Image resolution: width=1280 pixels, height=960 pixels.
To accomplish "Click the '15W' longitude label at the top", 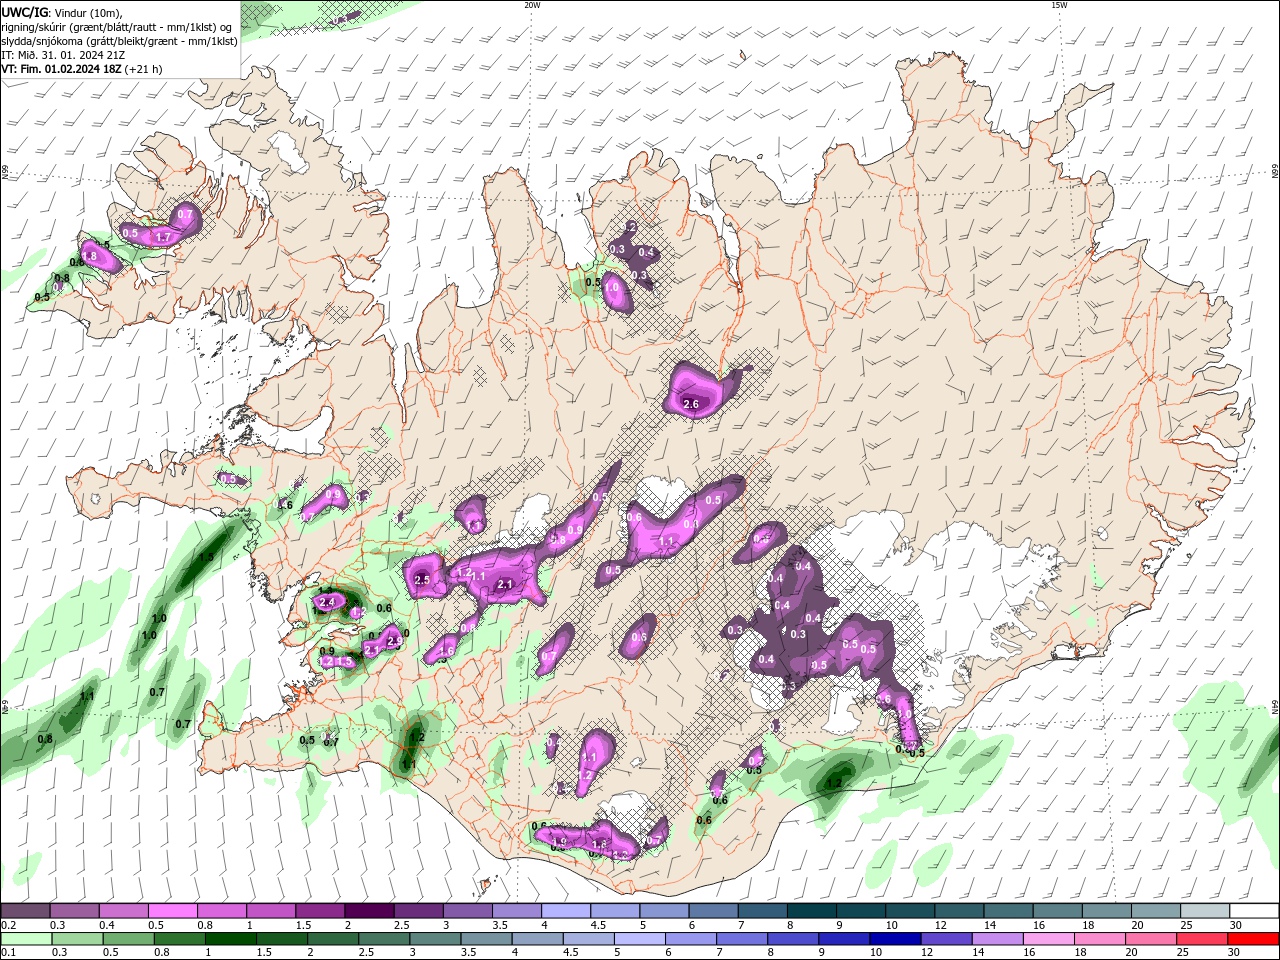I will 1059,5.
